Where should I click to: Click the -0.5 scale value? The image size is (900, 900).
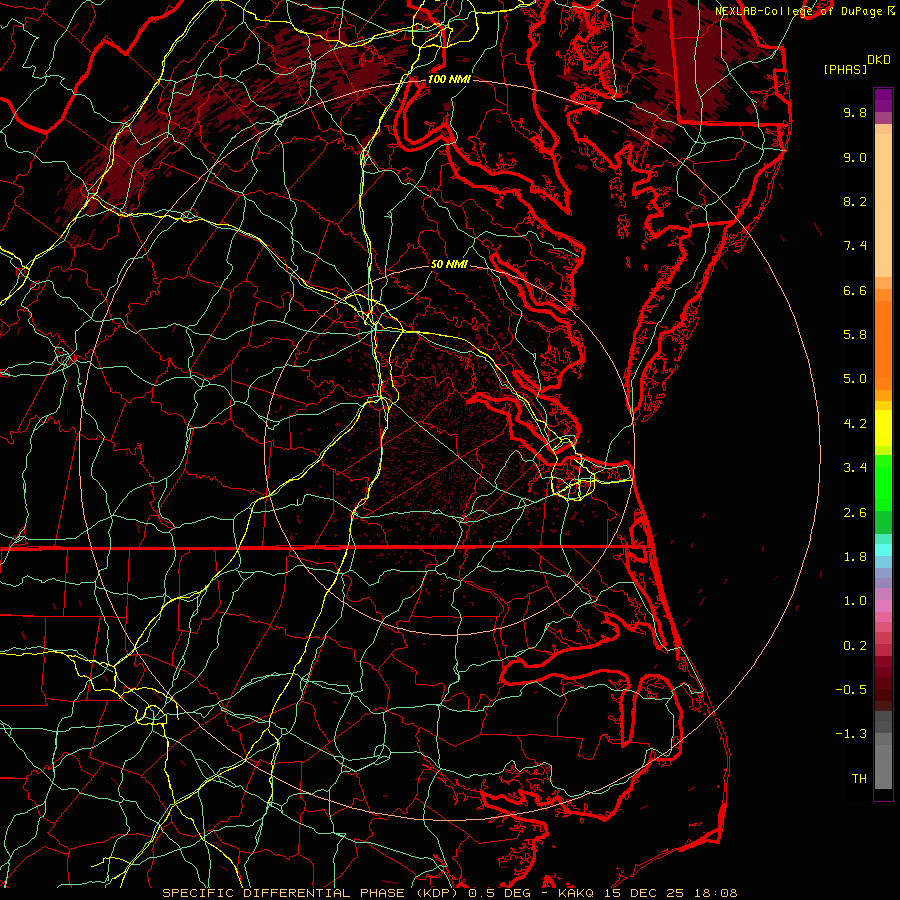point(851,690)
